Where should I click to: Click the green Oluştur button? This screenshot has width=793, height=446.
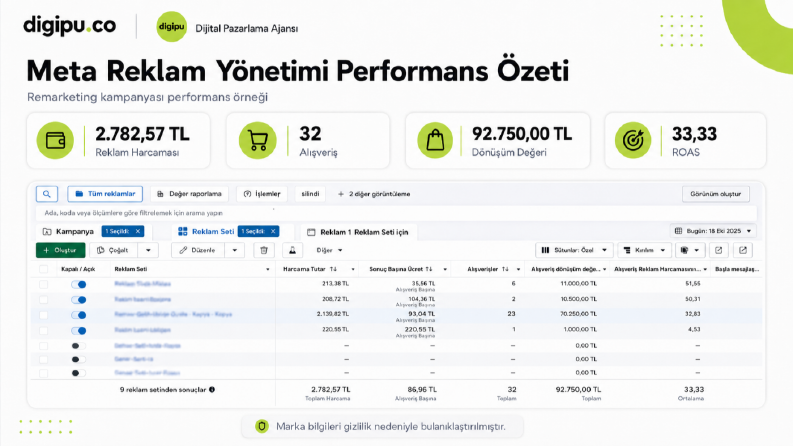click(60, 250)
